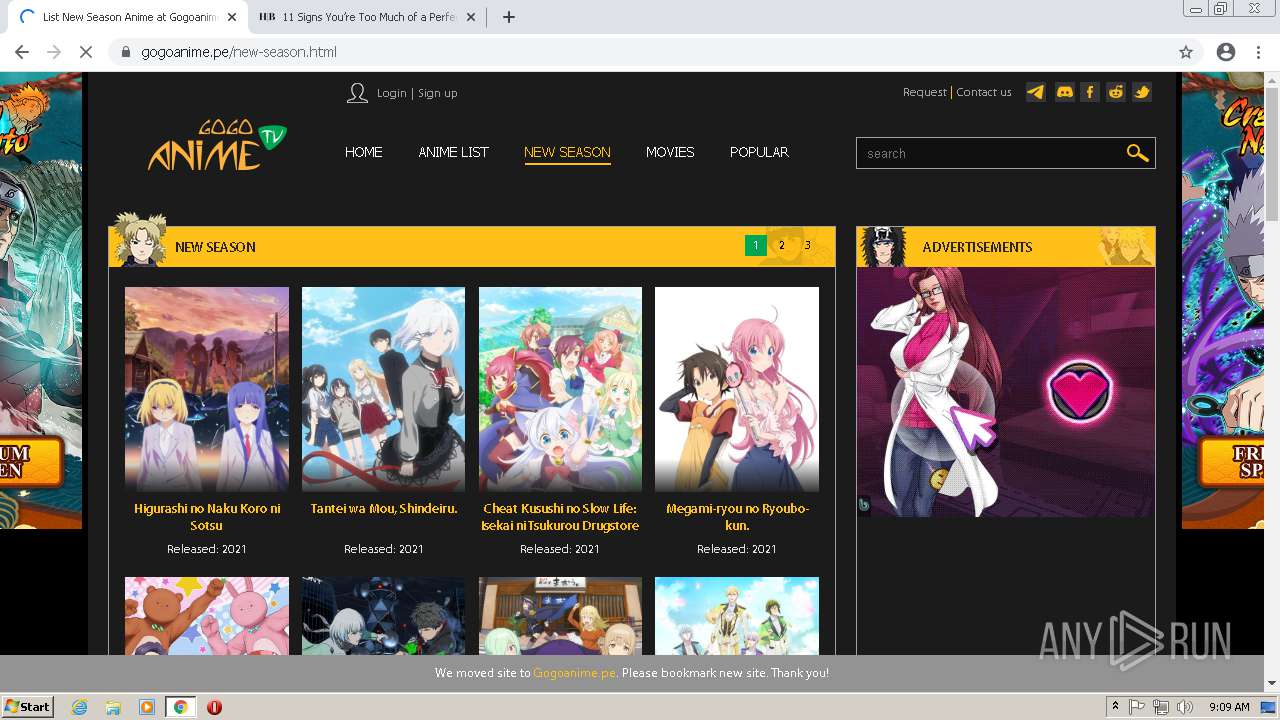The image size is (1280, 720).
Task: Click the Login link
Action: coord(391,93)
